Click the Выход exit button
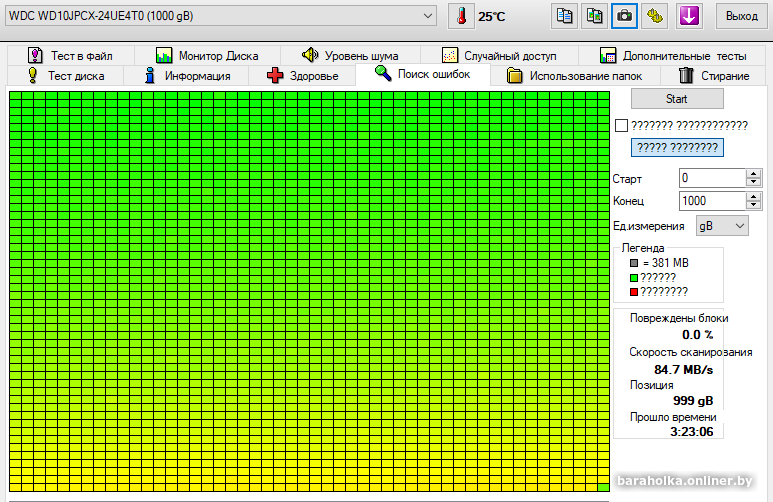Image resolution: width=773 pixels, height=502 pixels. (x=741, y=16)
